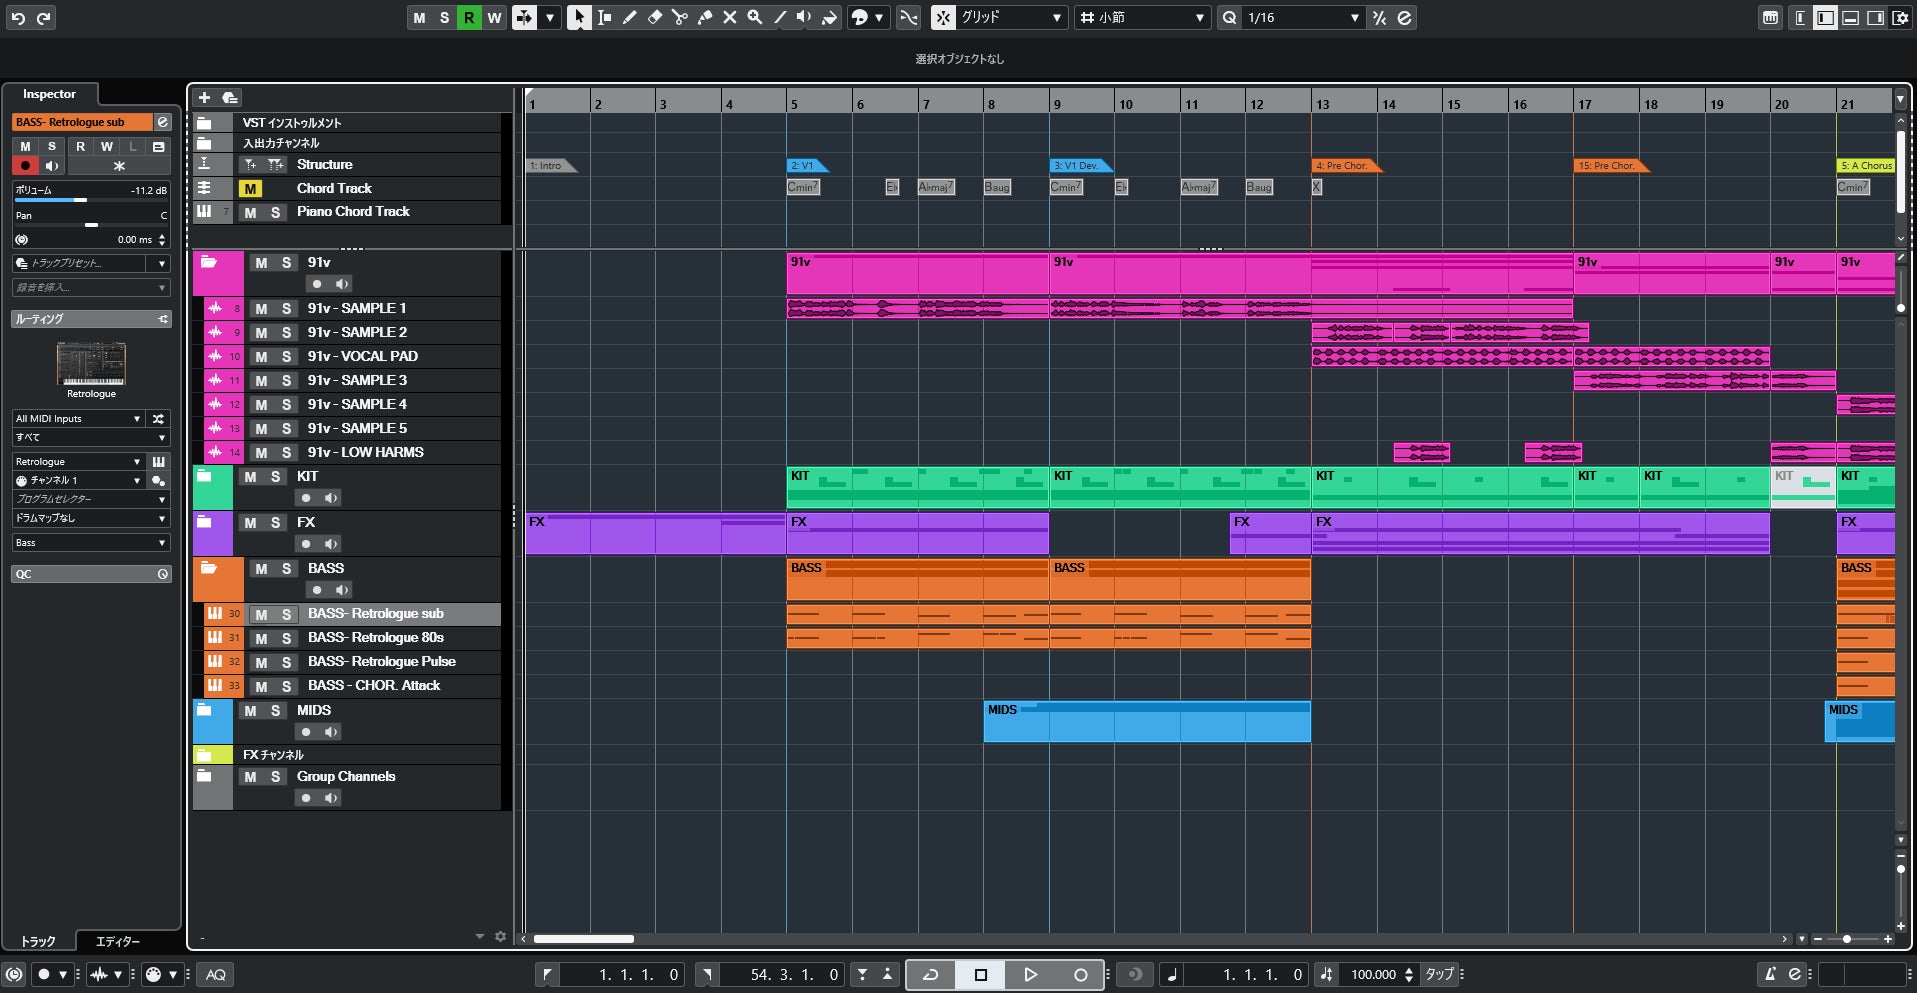Screen dimensions: 1917x993
Task: Pick the Draw pencil tool
Action: [630, 18]
